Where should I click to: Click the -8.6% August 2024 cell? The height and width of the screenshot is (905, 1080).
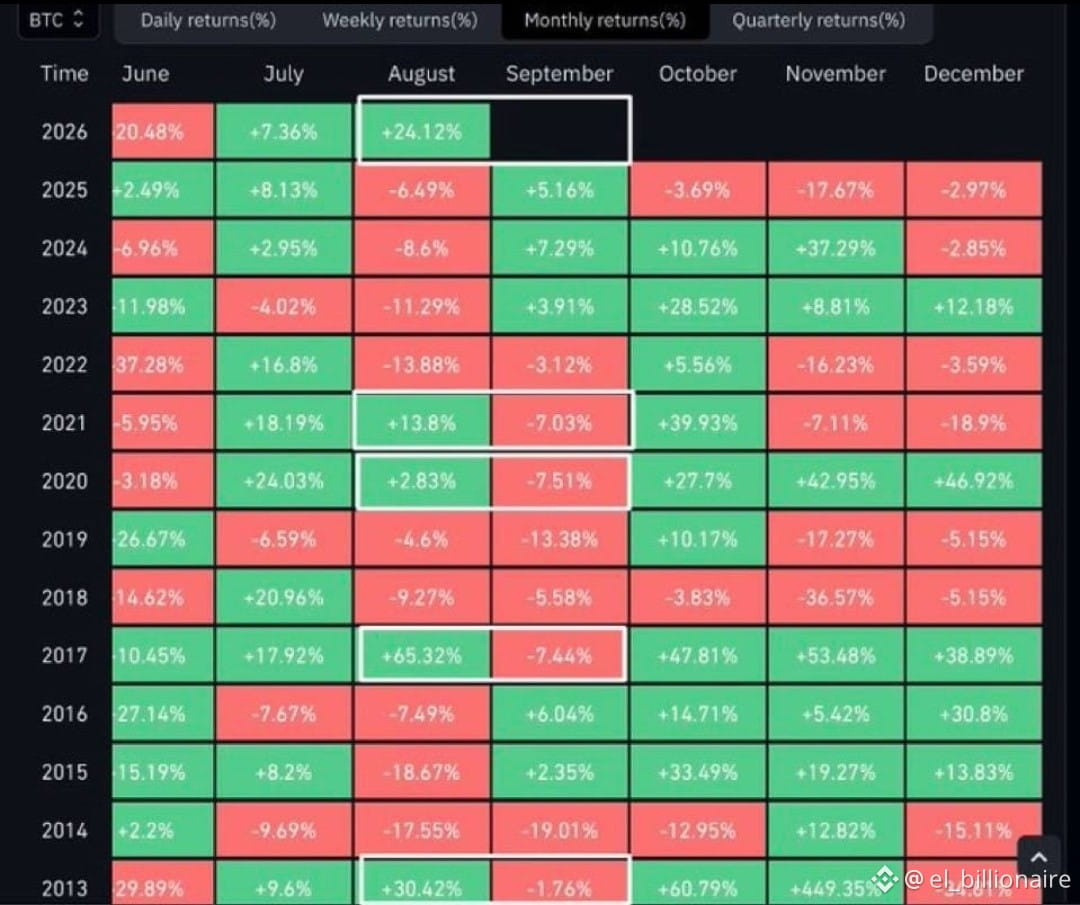click(x=422, y=248)
